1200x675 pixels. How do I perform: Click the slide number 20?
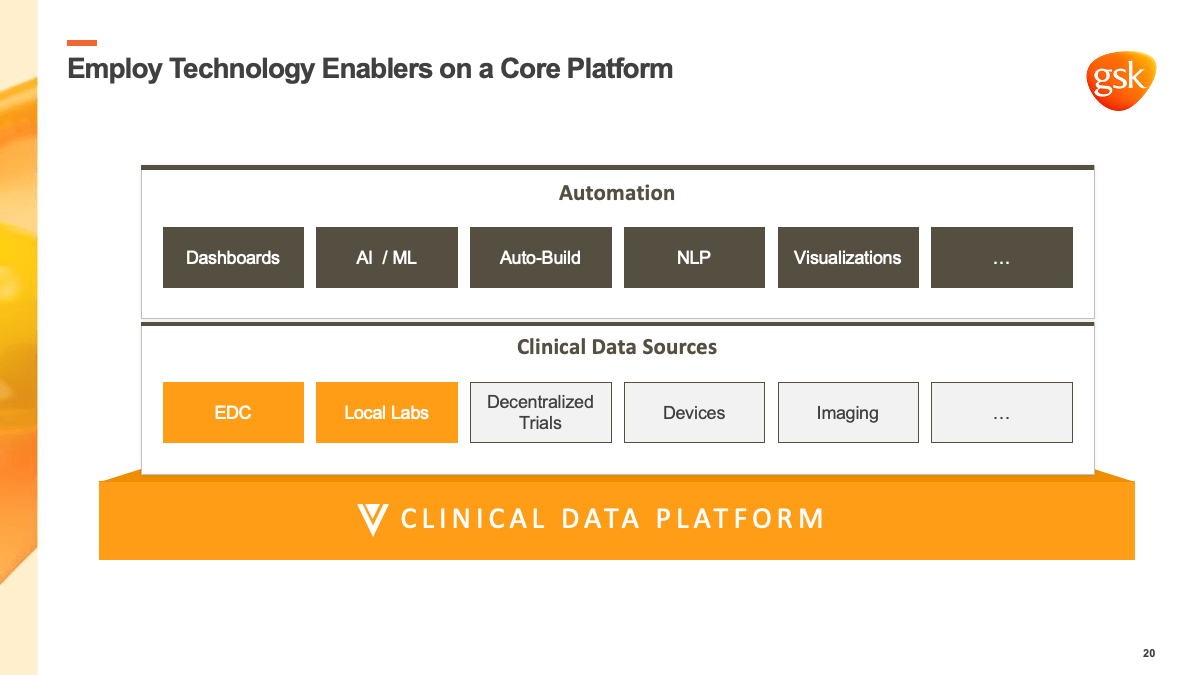click(x=1149, y=653)
